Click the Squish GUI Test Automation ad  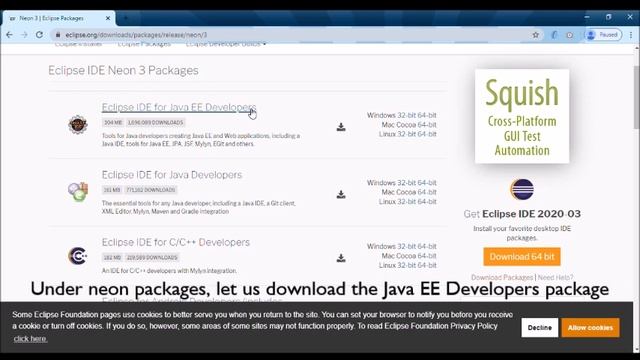click(522, 116)
